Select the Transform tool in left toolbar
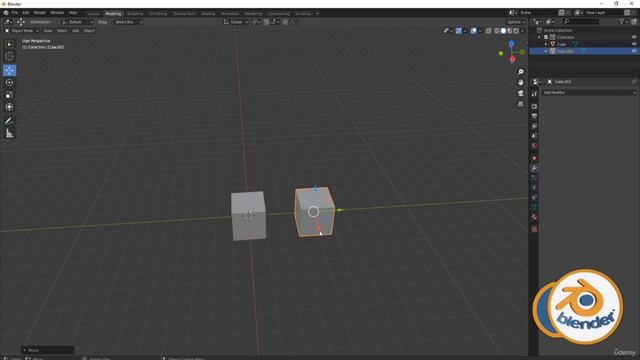This screenshot has height=360, width=640. click(x=9, y=107)
